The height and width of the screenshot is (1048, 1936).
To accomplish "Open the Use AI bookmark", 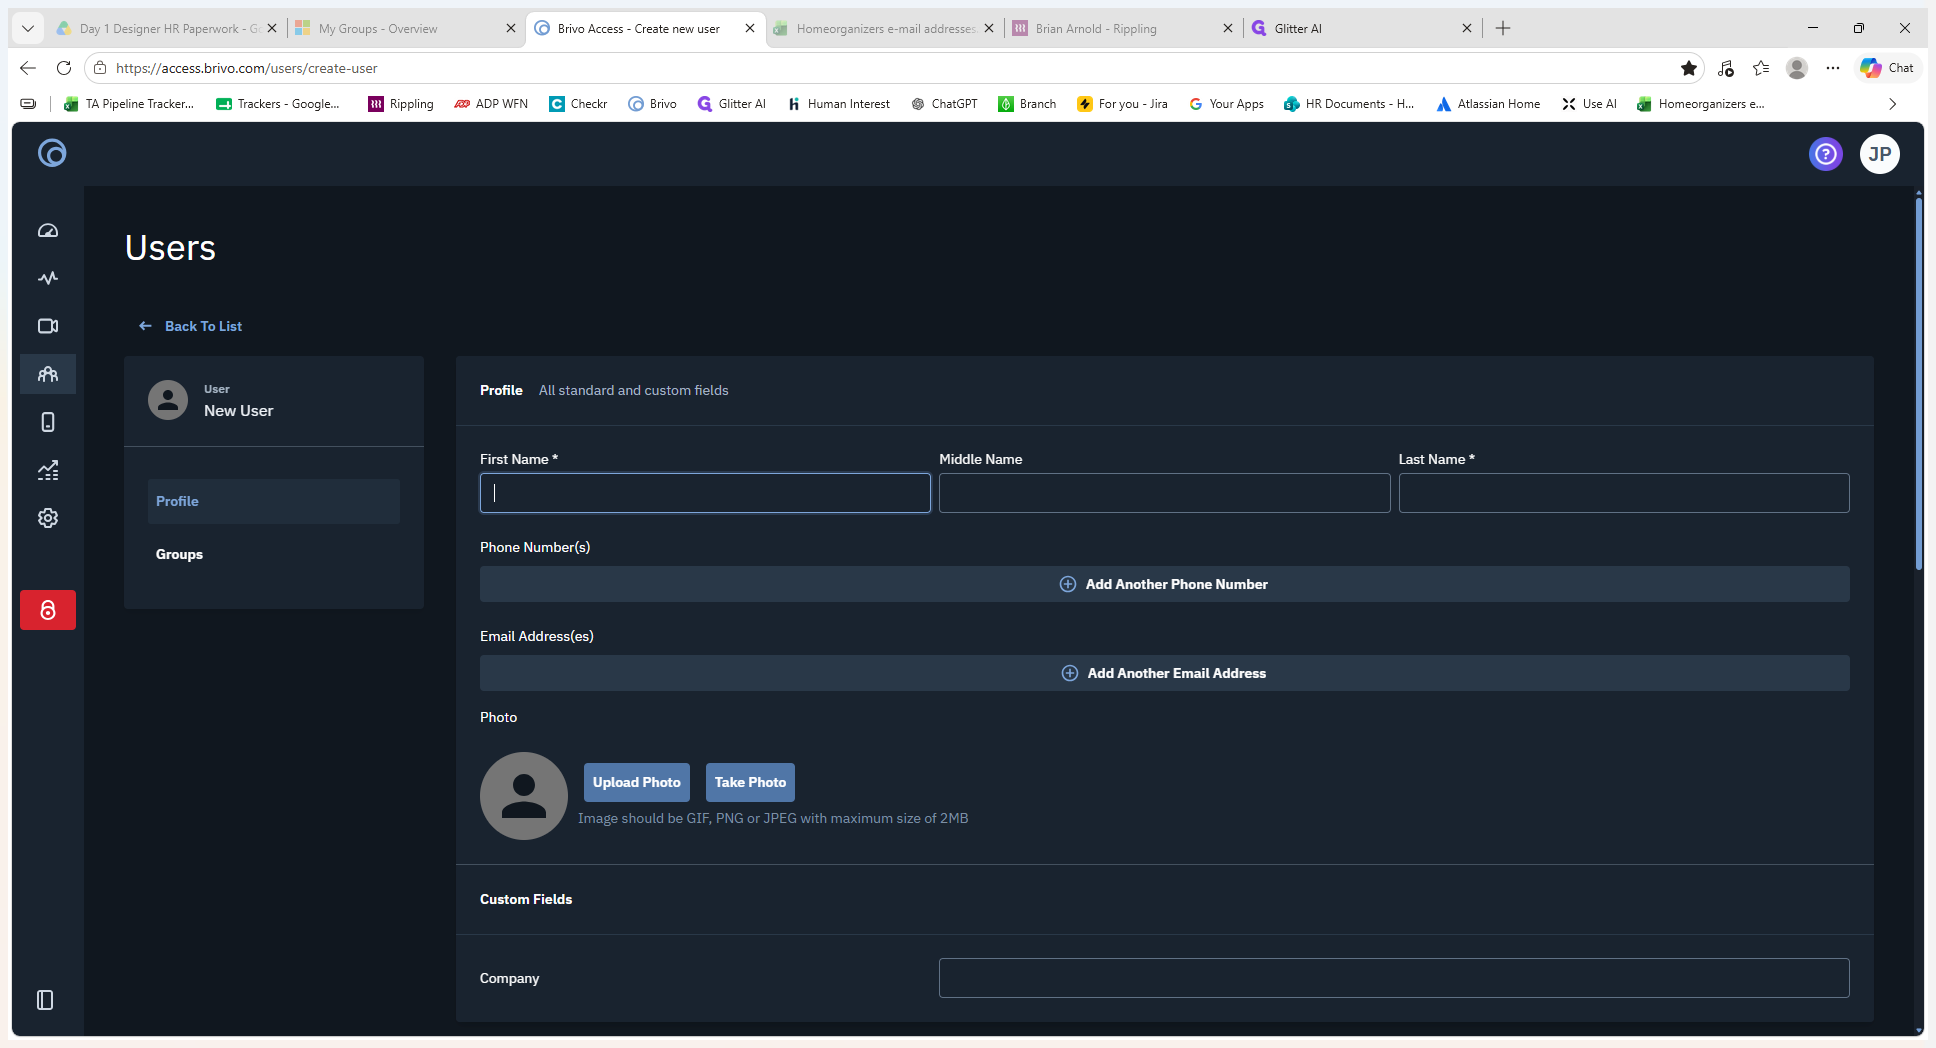I will tap(1589, 104).
